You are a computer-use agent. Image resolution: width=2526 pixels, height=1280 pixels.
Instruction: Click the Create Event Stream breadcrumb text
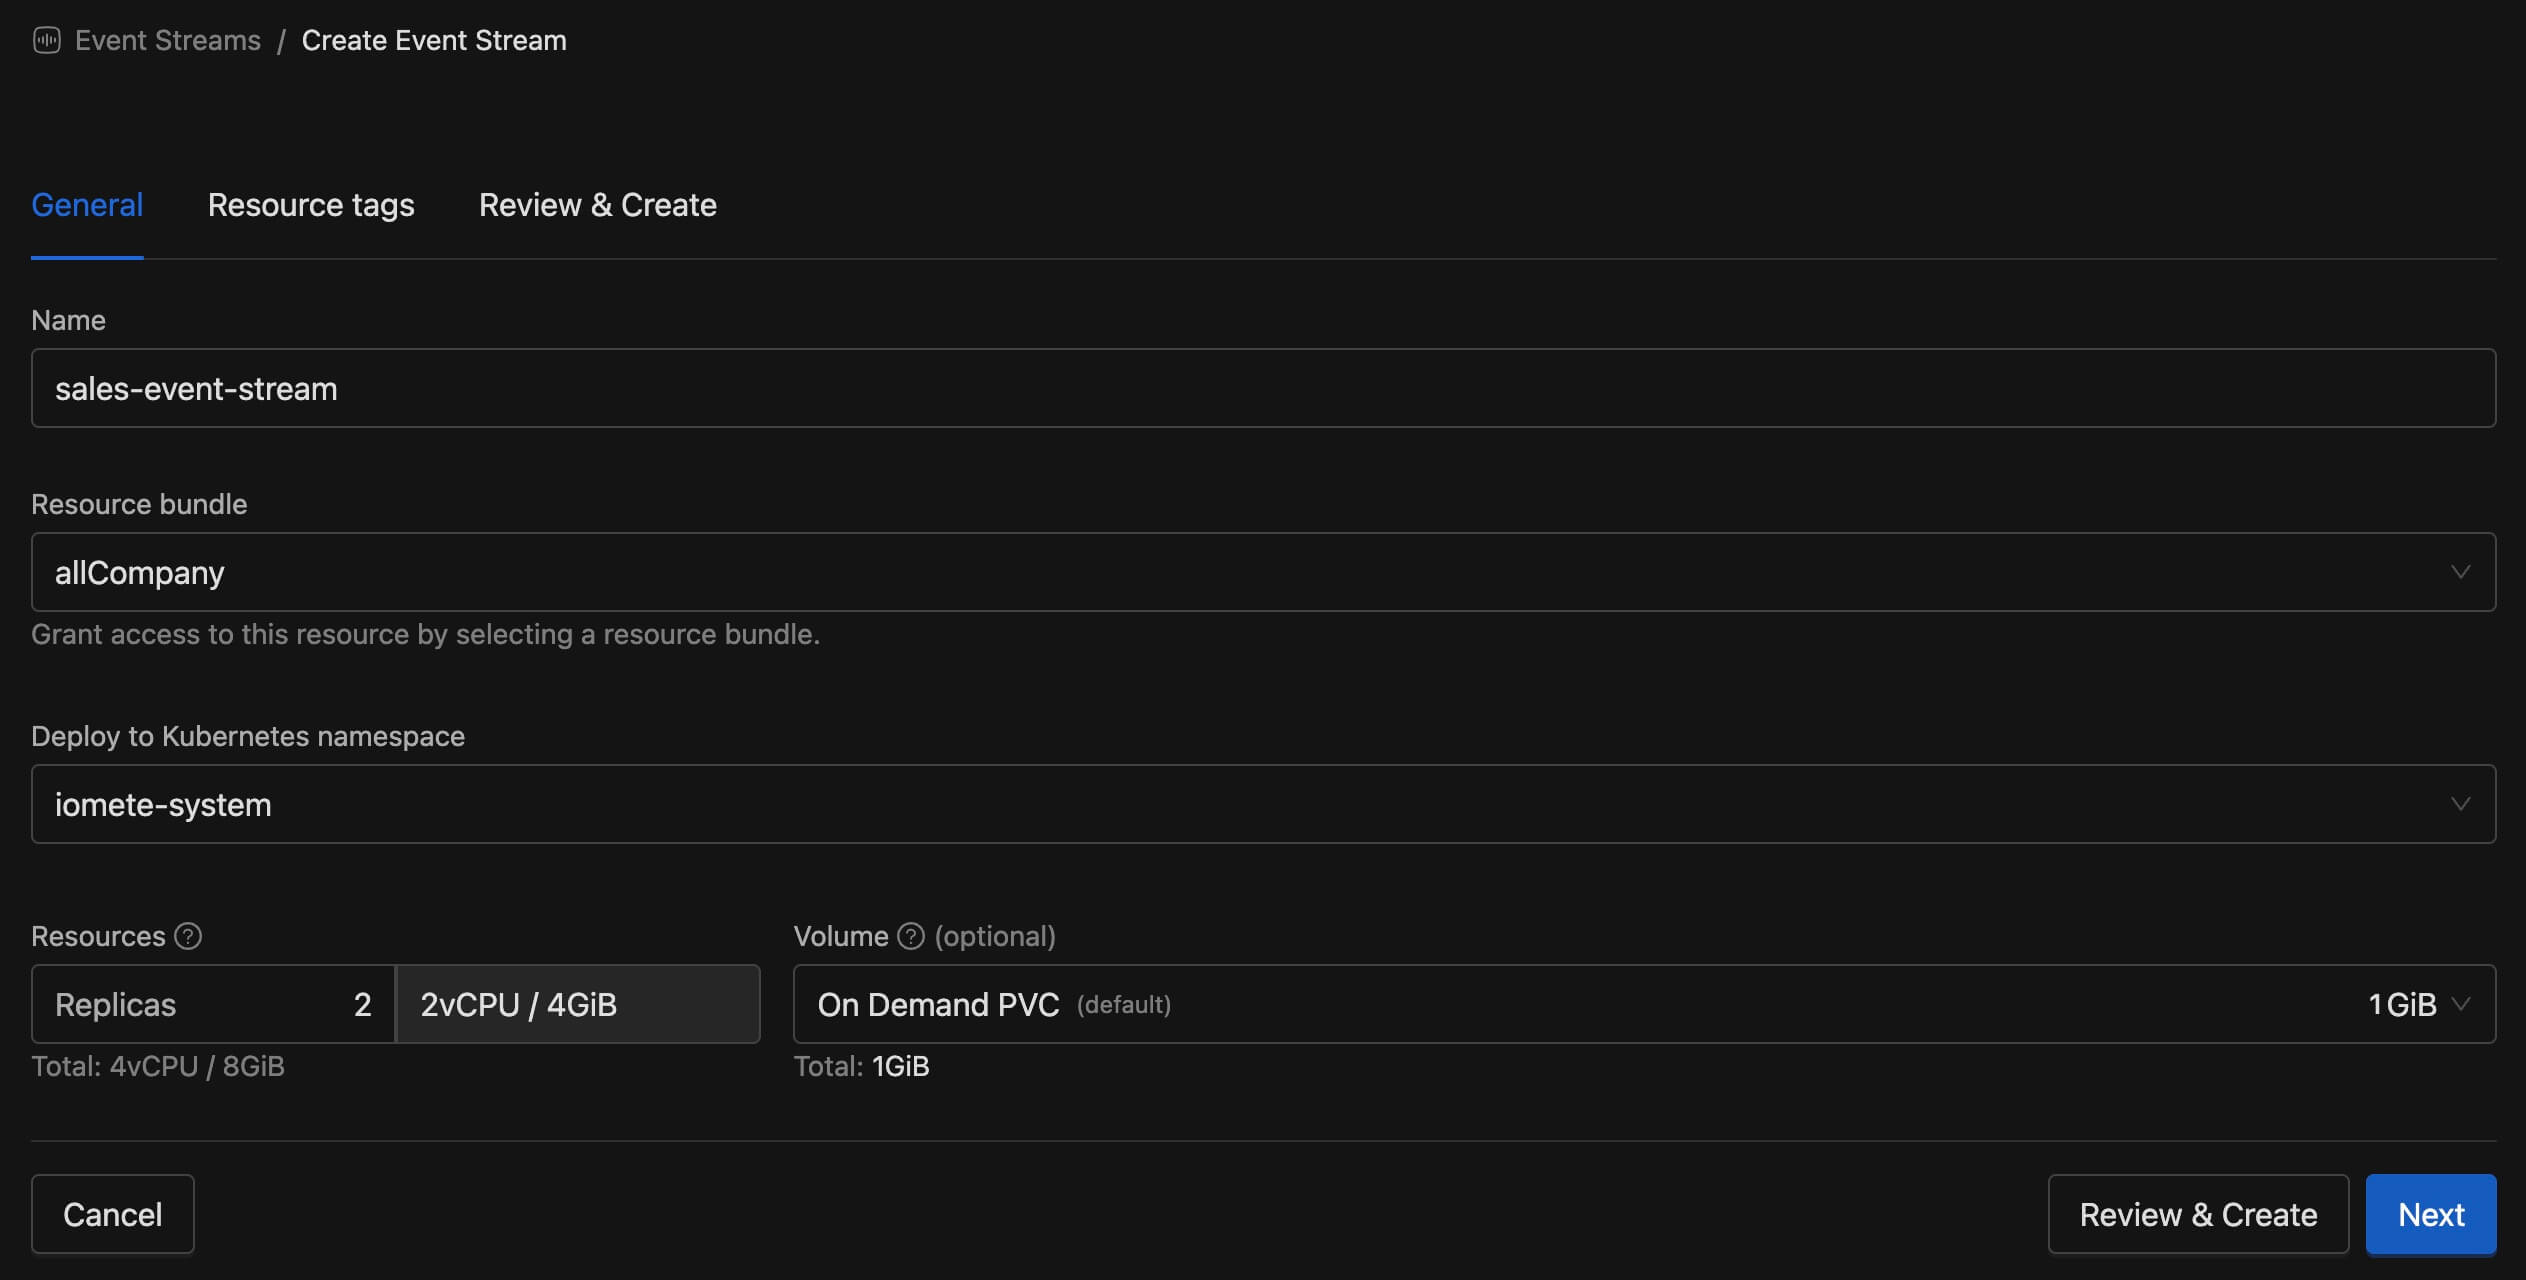click(x=434, y=40)
